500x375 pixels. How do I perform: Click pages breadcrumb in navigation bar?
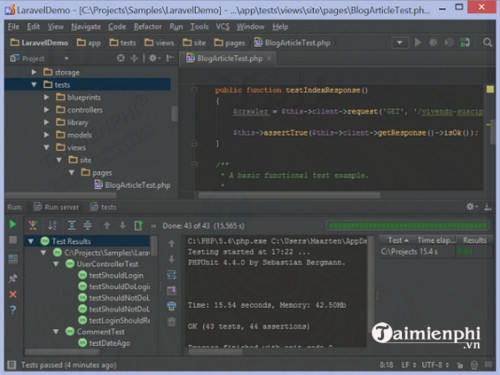229,43
